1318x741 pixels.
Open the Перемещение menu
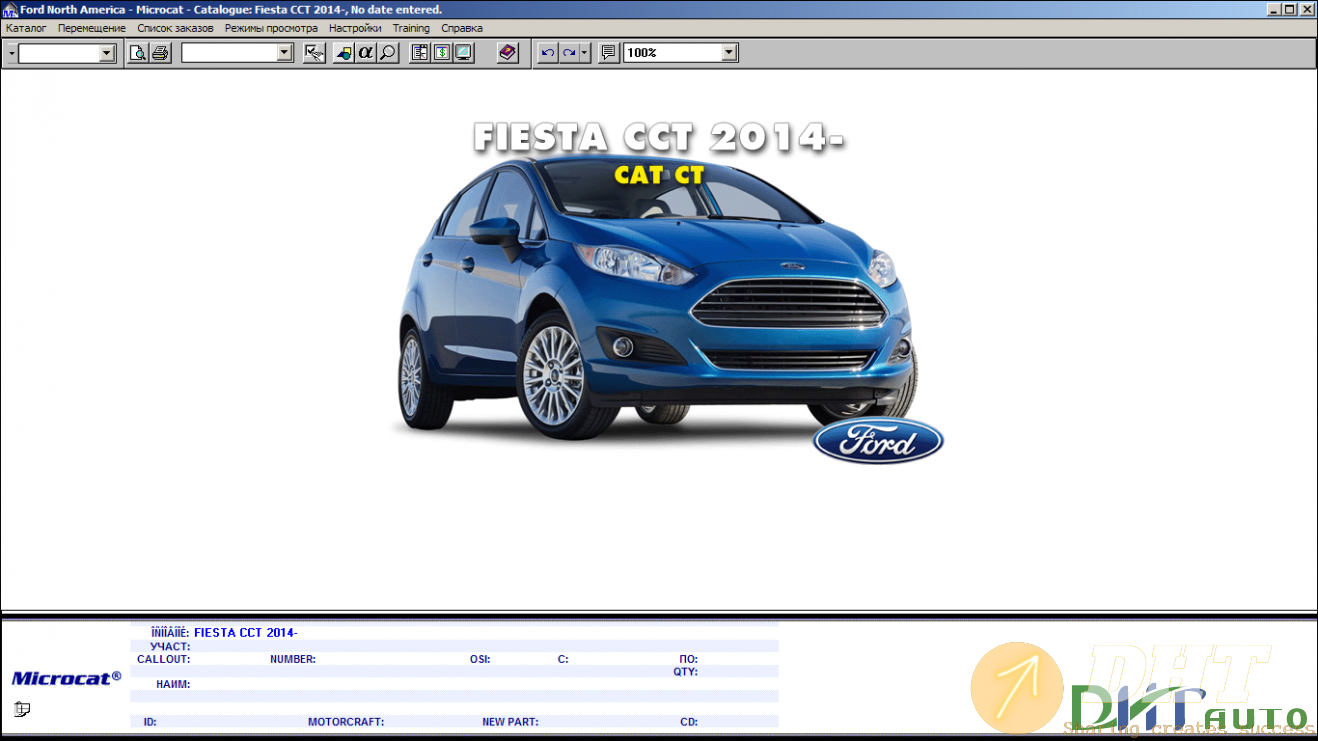[92, 28]
